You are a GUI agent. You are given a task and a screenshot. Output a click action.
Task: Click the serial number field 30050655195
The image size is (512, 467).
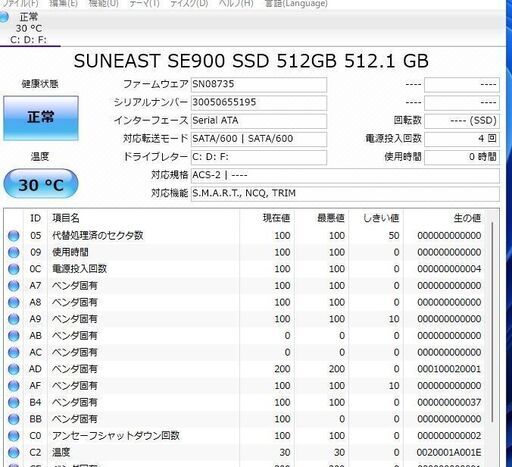(259, 103)
